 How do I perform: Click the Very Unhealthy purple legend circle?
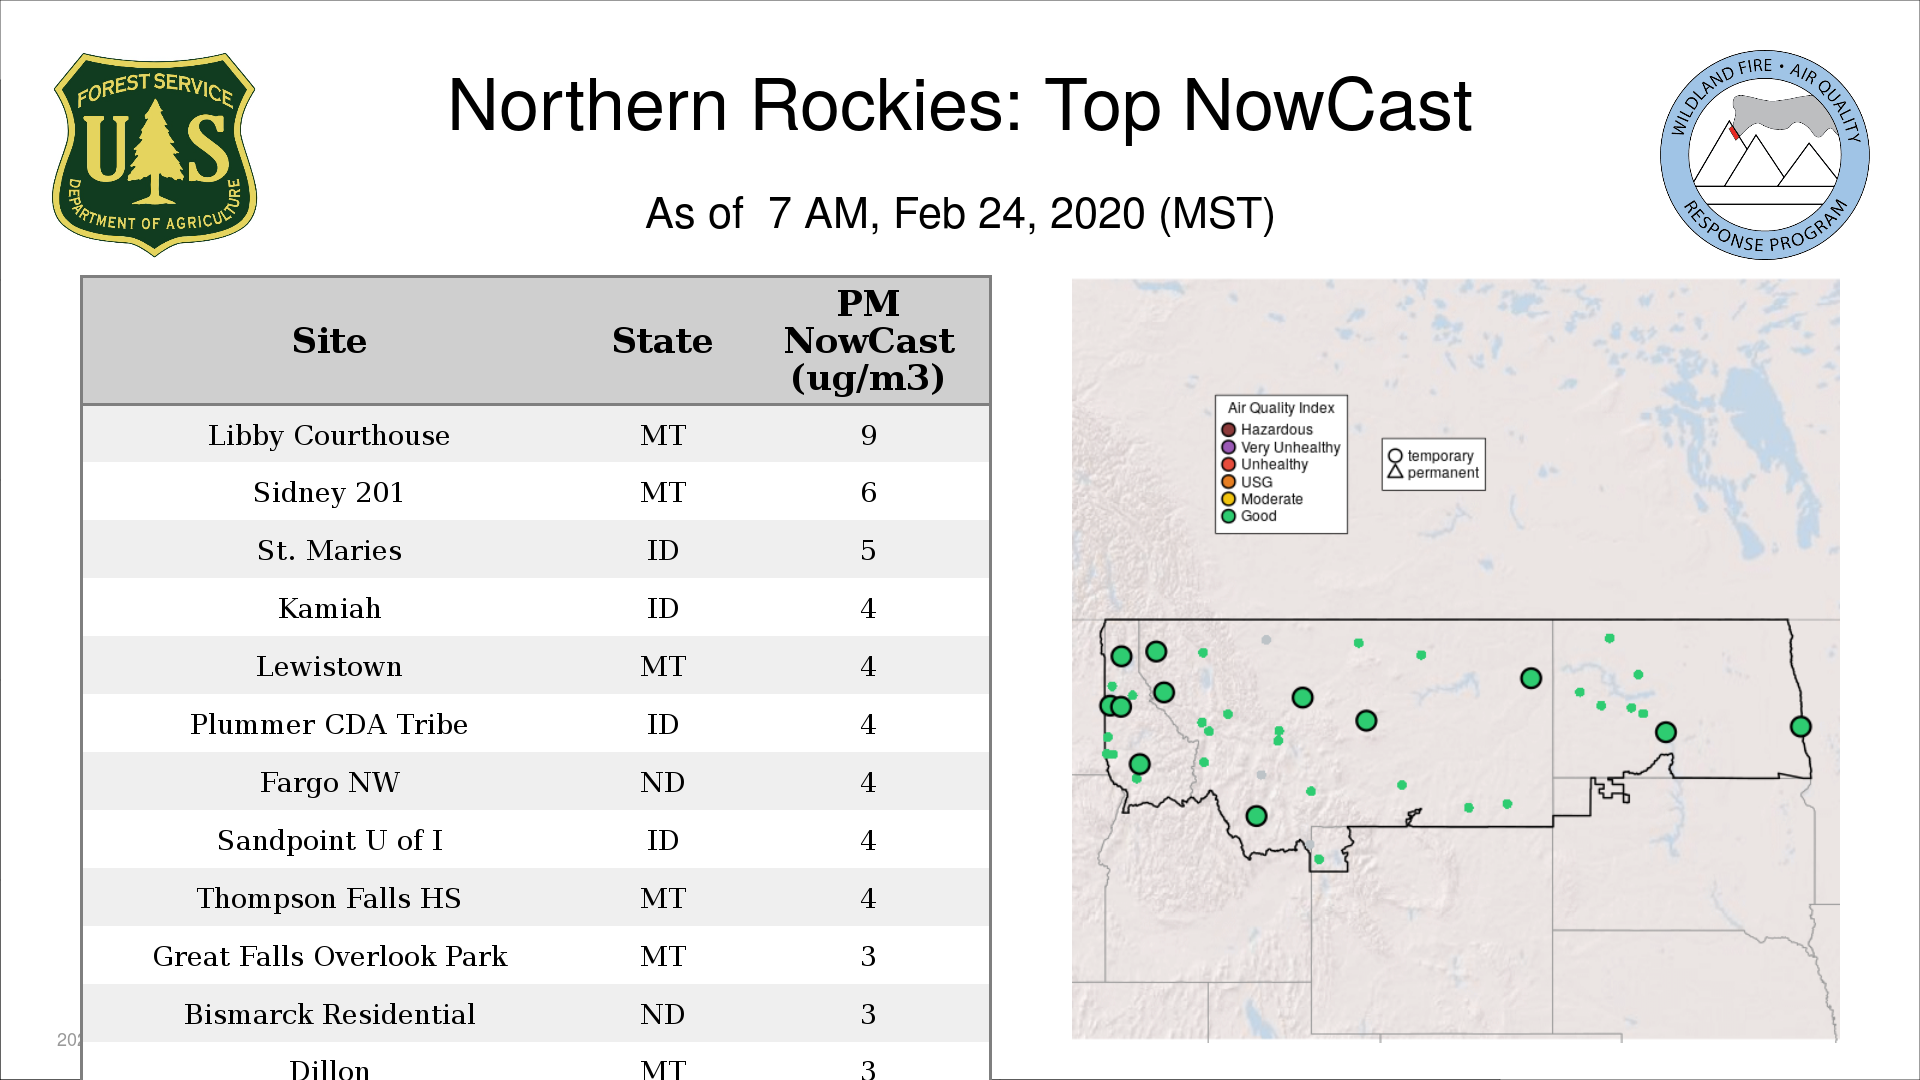point(1228,447)
